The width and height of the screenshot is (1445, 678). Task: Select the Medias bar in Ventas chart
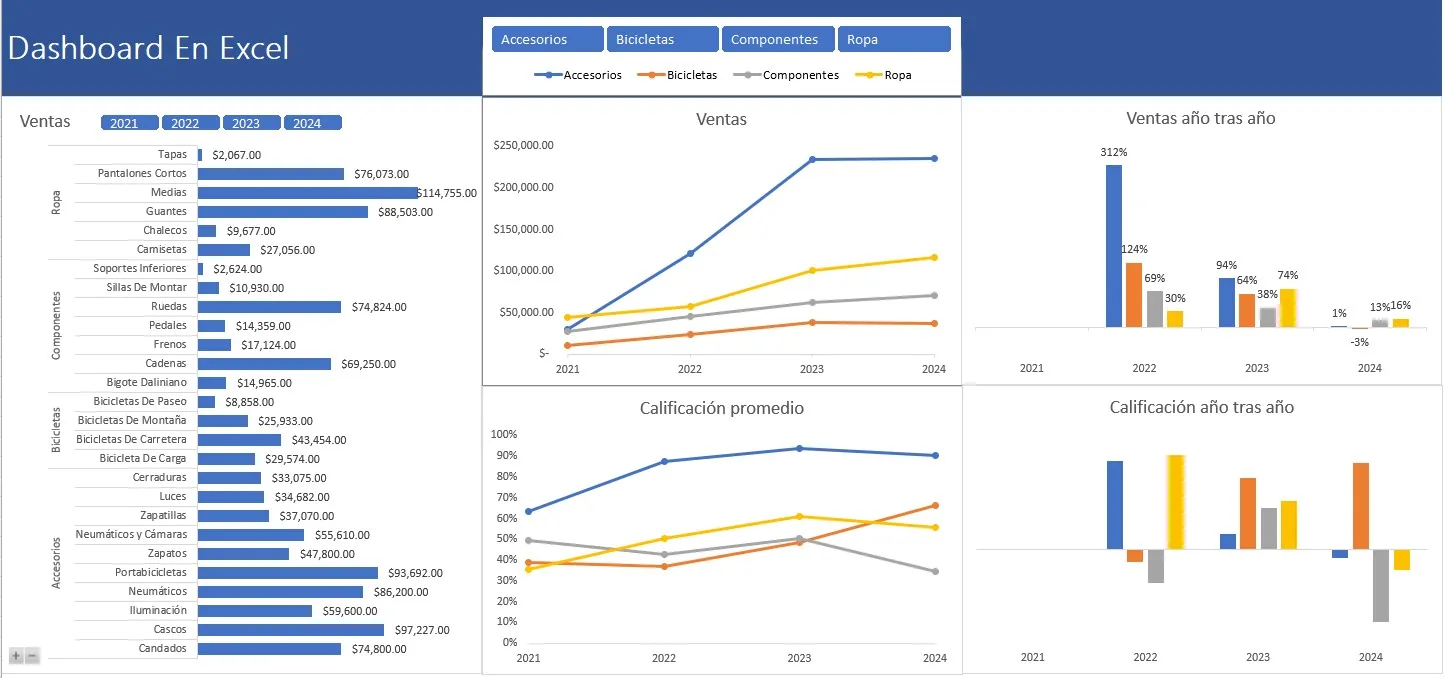coord(308,192)
